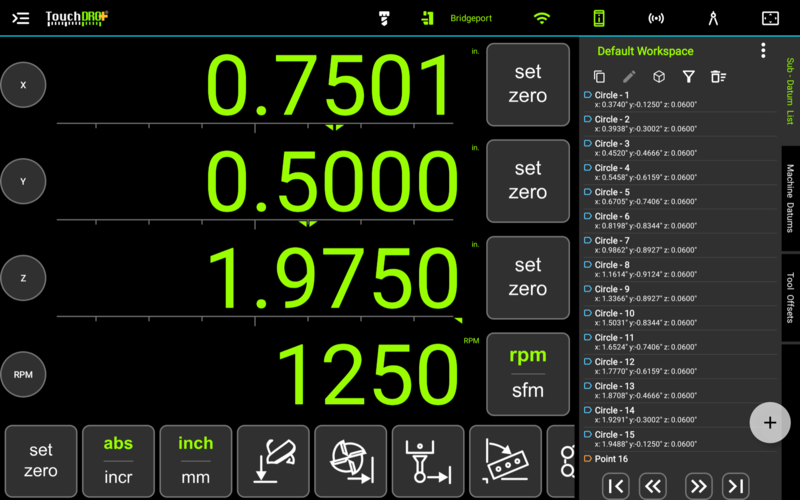800x500 pixels.
Task: Tap the X readout value 0.7501
Action: [x=330, y=86]
